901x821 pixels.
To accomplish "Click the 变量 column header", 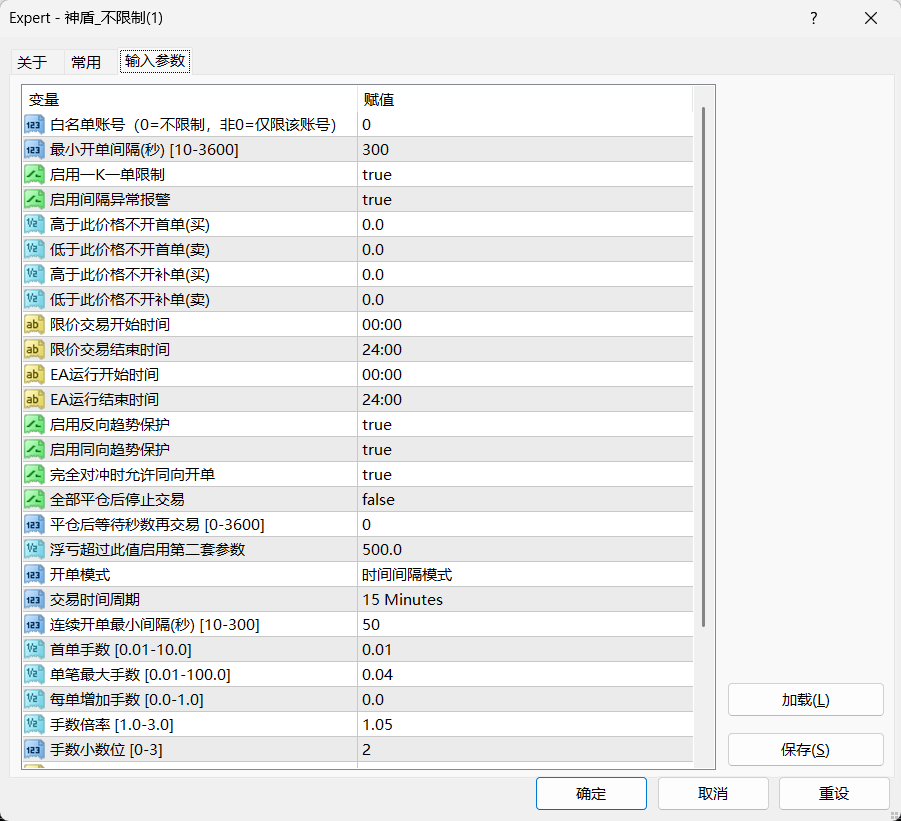I will pos(190,100).
